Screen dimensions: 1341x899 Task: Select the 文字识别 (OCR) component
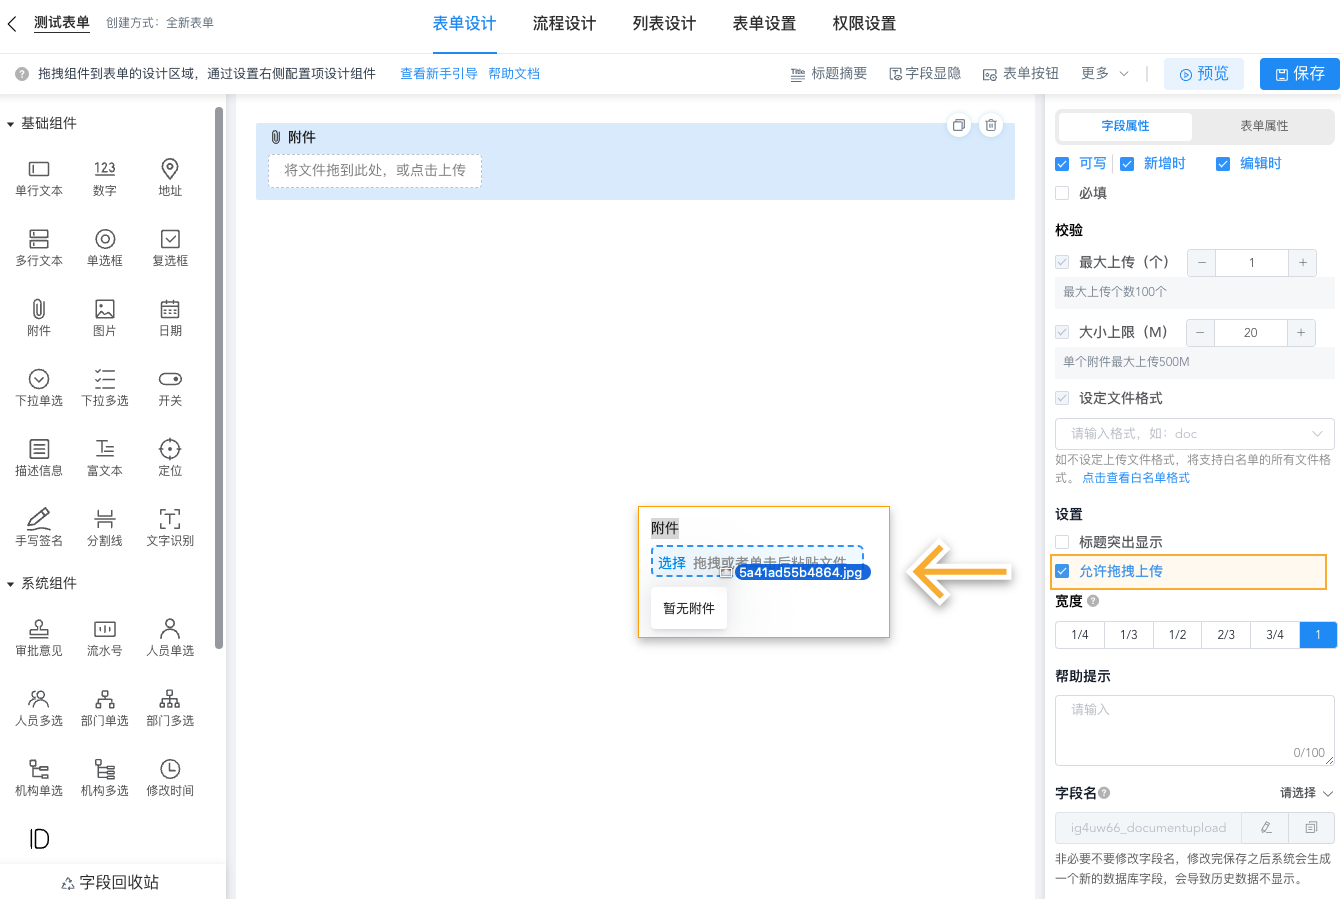[x=169, y=527]
